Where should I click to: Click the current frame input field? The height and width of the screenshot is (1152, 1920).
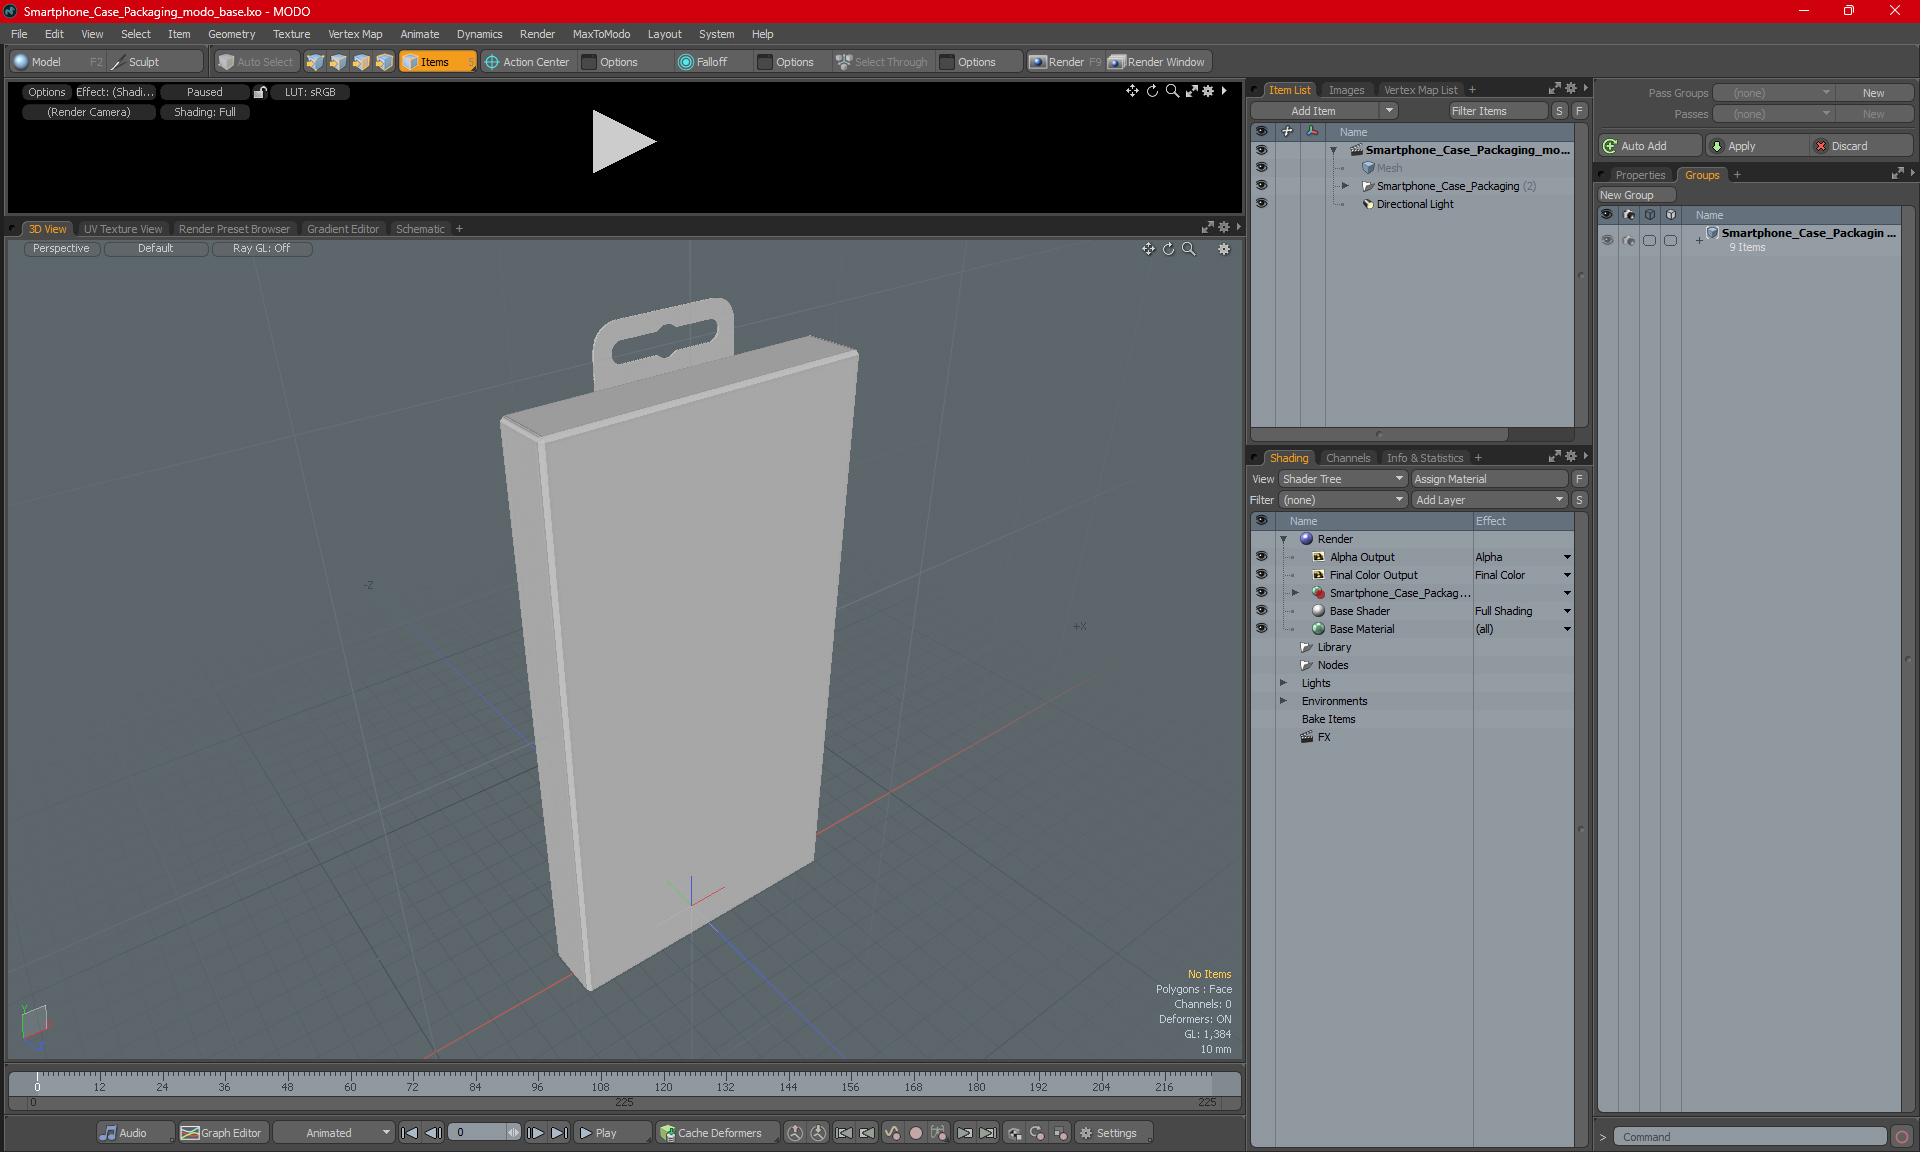coord(478,1133)
